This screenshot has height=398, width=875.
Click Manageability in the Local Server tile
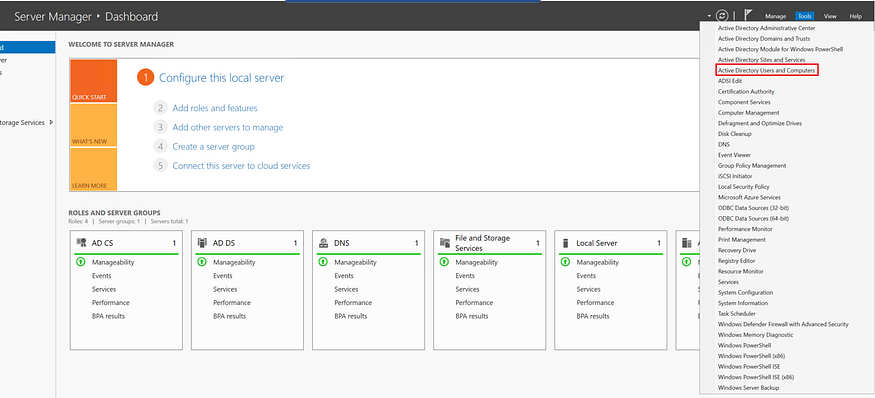coord(598,262)
